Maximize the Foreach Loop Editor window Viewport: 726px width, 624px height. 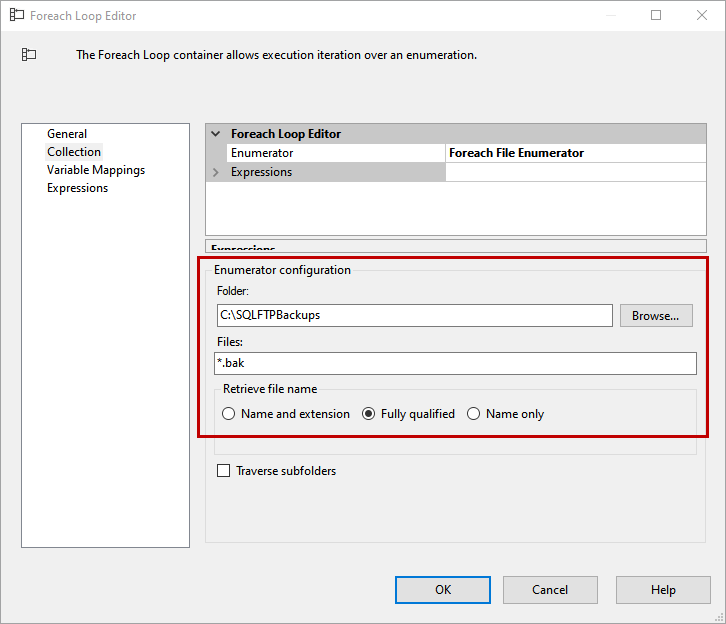[656, 16]
